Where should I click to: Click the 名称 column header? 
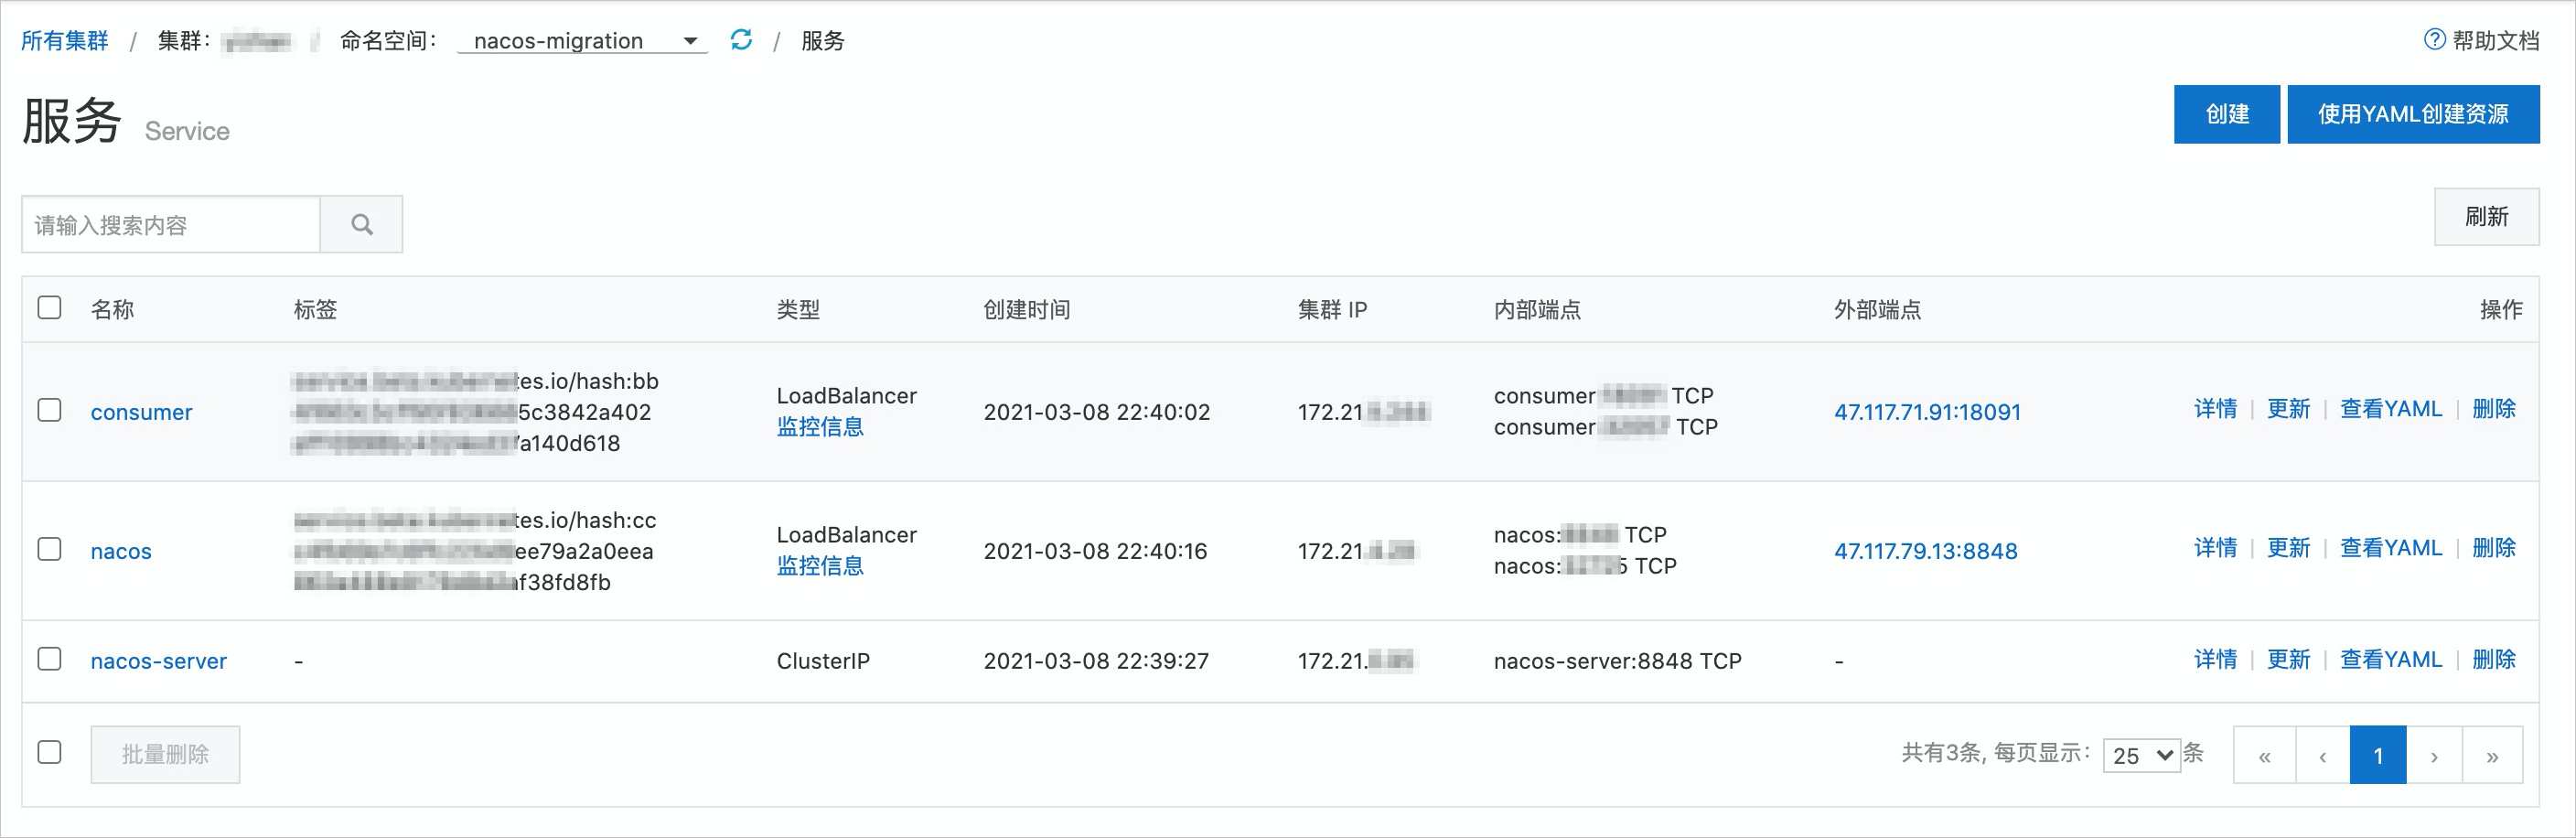pyautogui.click(x=112, y=310)
